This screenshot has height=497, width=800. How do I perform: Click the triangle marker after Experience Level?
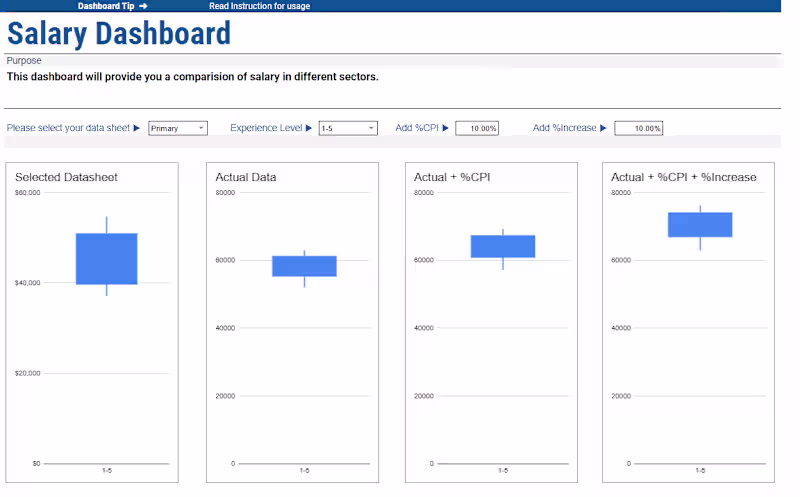click(x=309, y=128)
